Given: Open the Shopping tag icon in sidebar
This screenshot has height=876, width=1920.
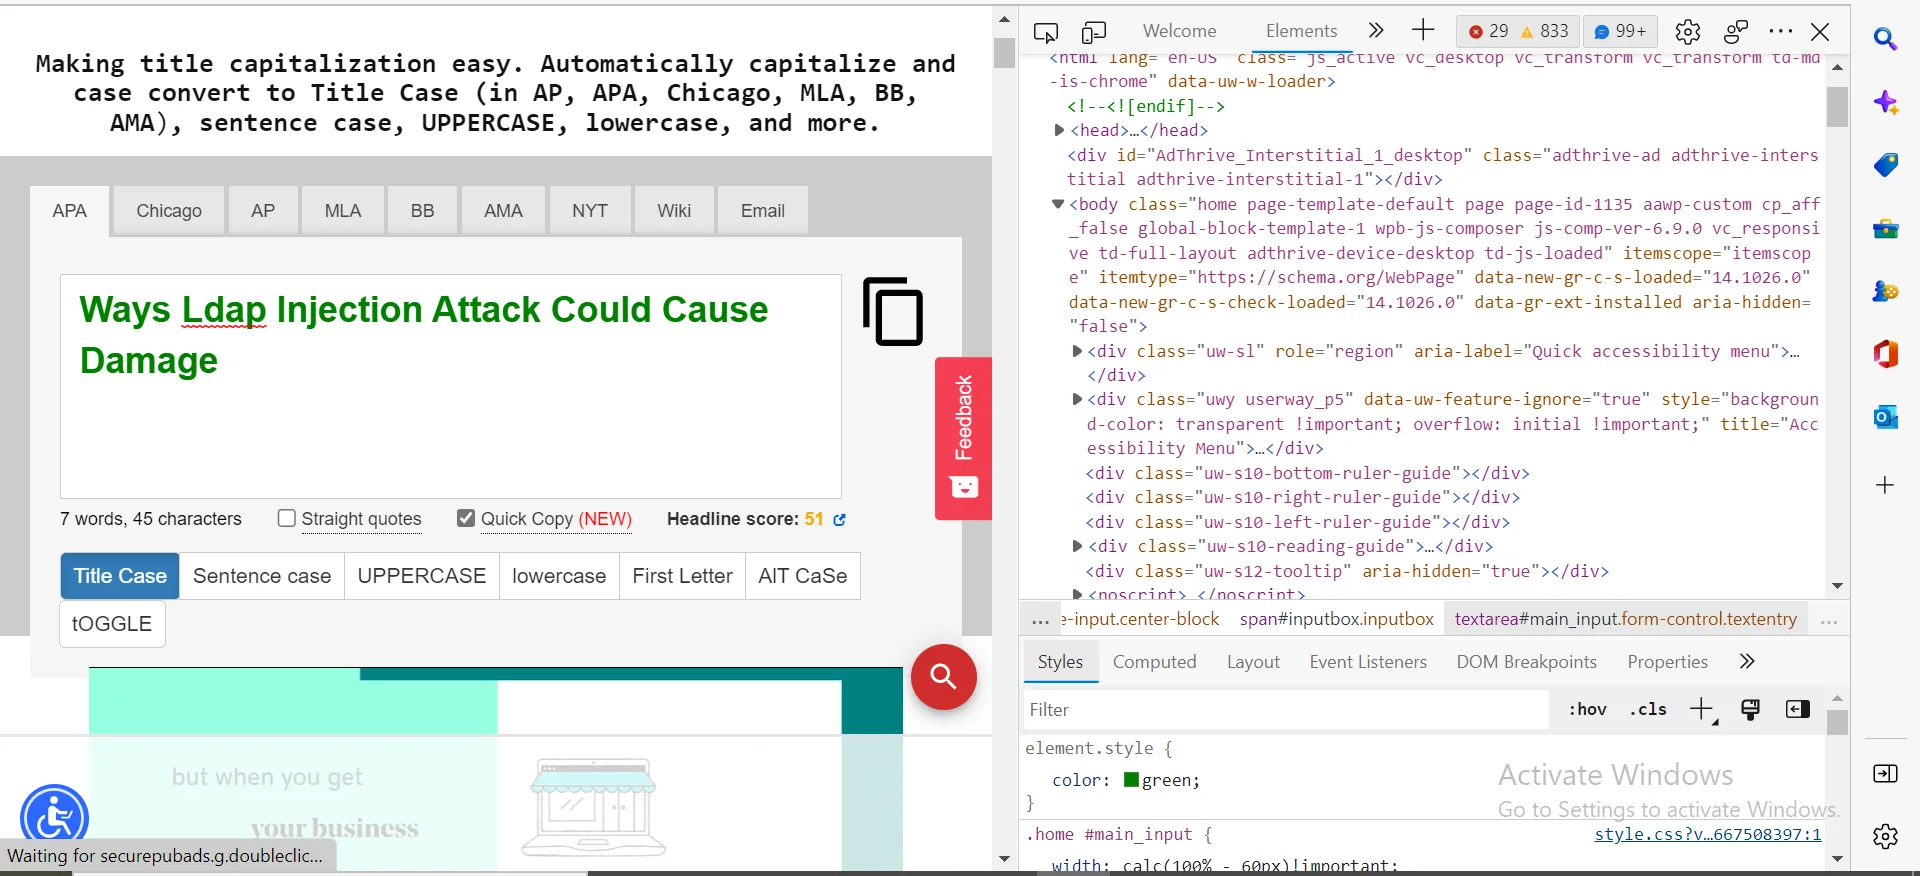Looking at the screenshot, I should point(1886,165).
